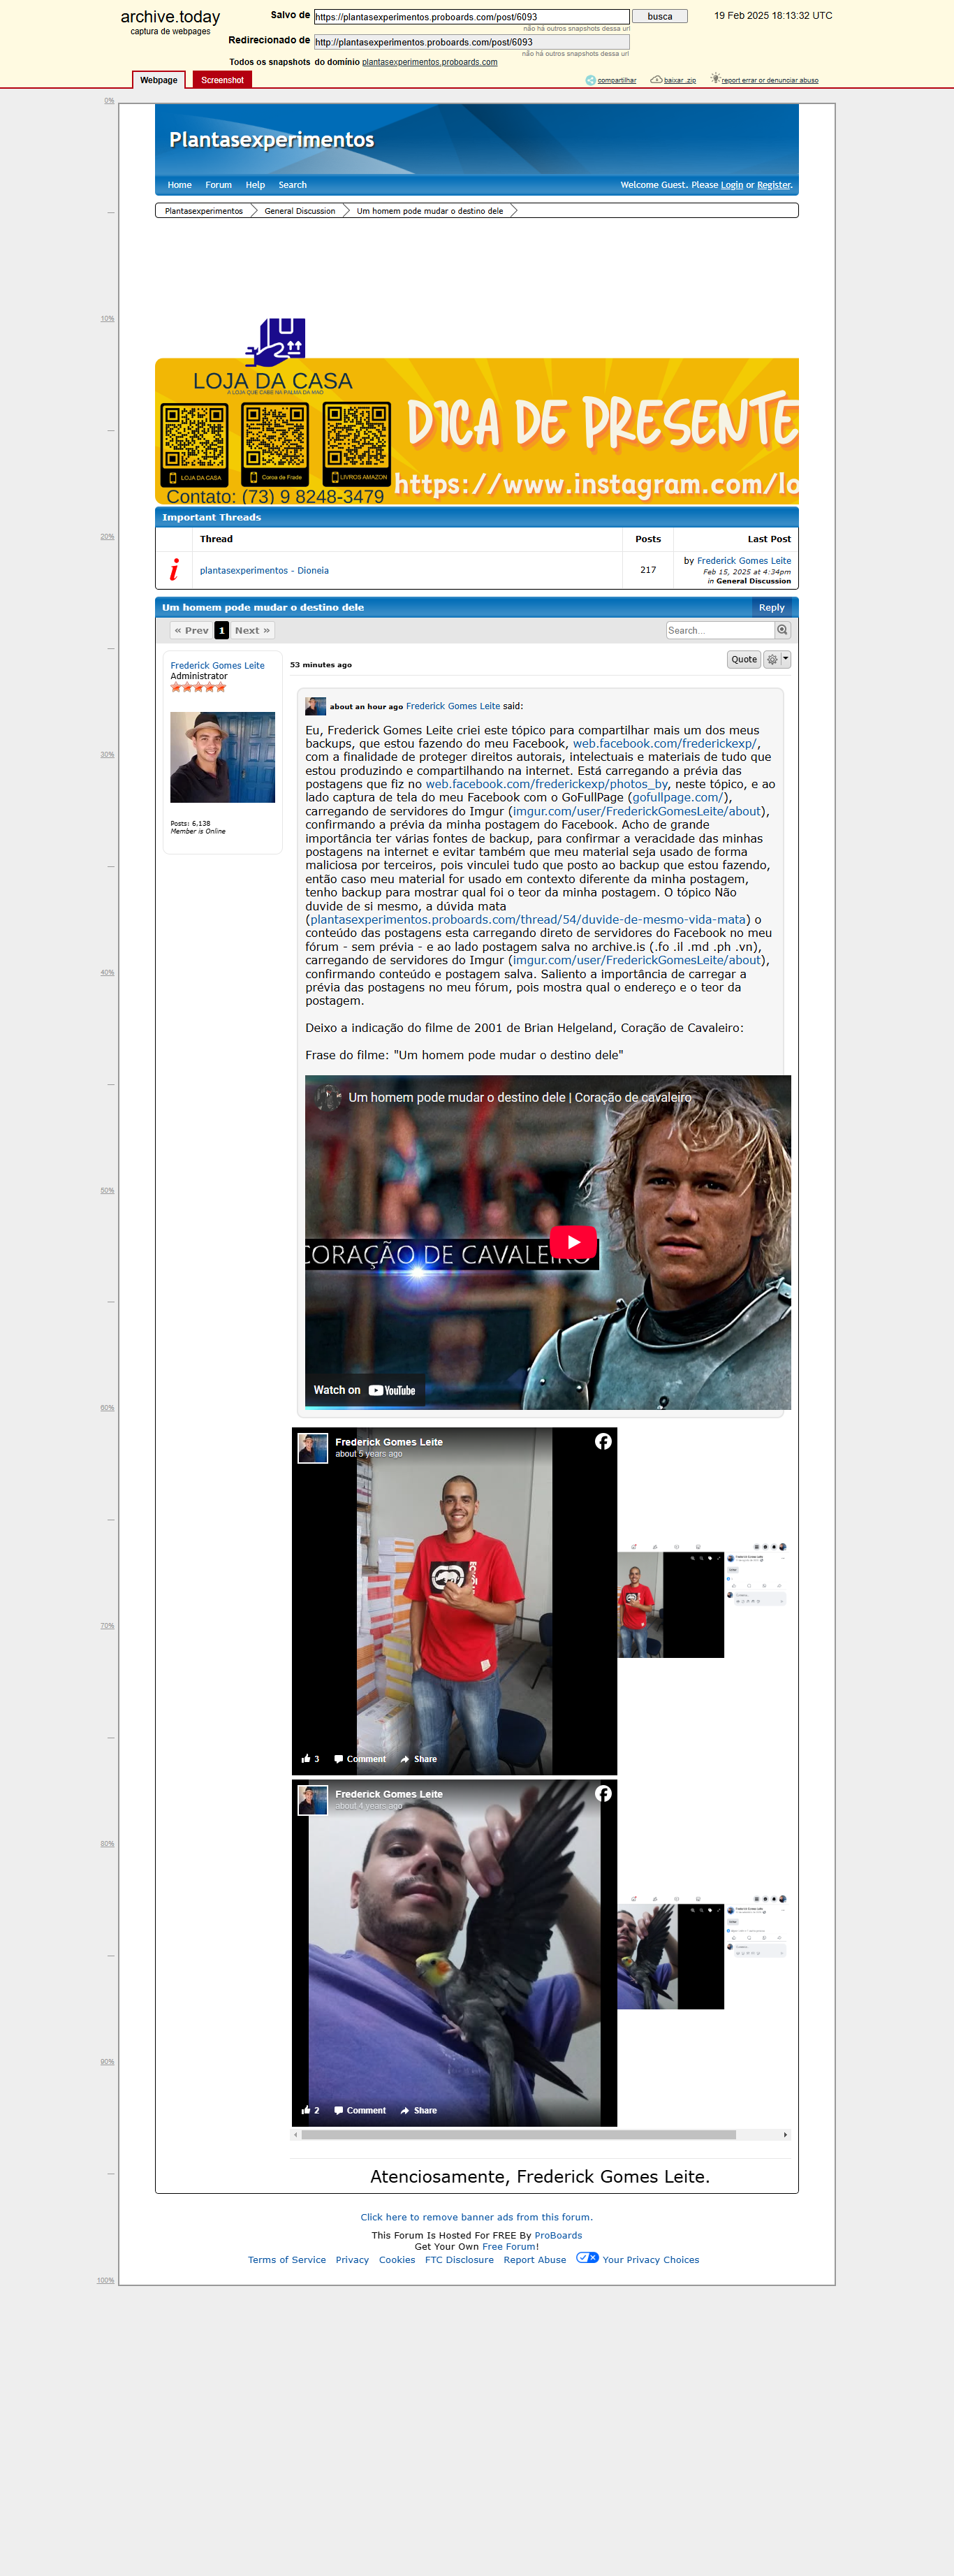Click the scrollbar right arrow under images
The image size is (954, 2576).
click(785, 2135)
